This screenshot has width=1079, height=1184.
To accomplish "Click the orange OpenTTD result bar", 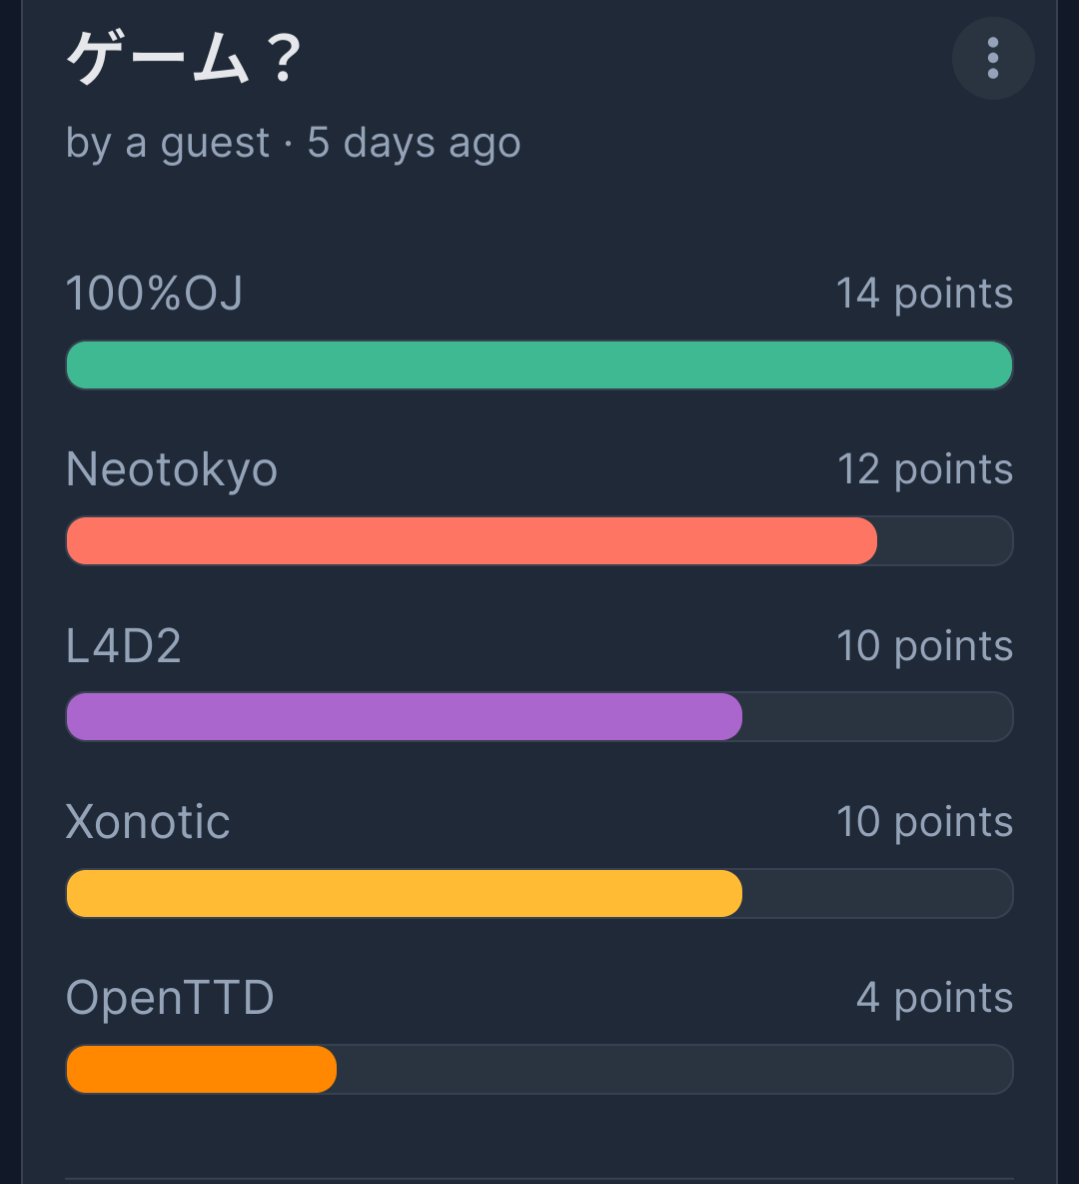I will tap(201, 1069).
